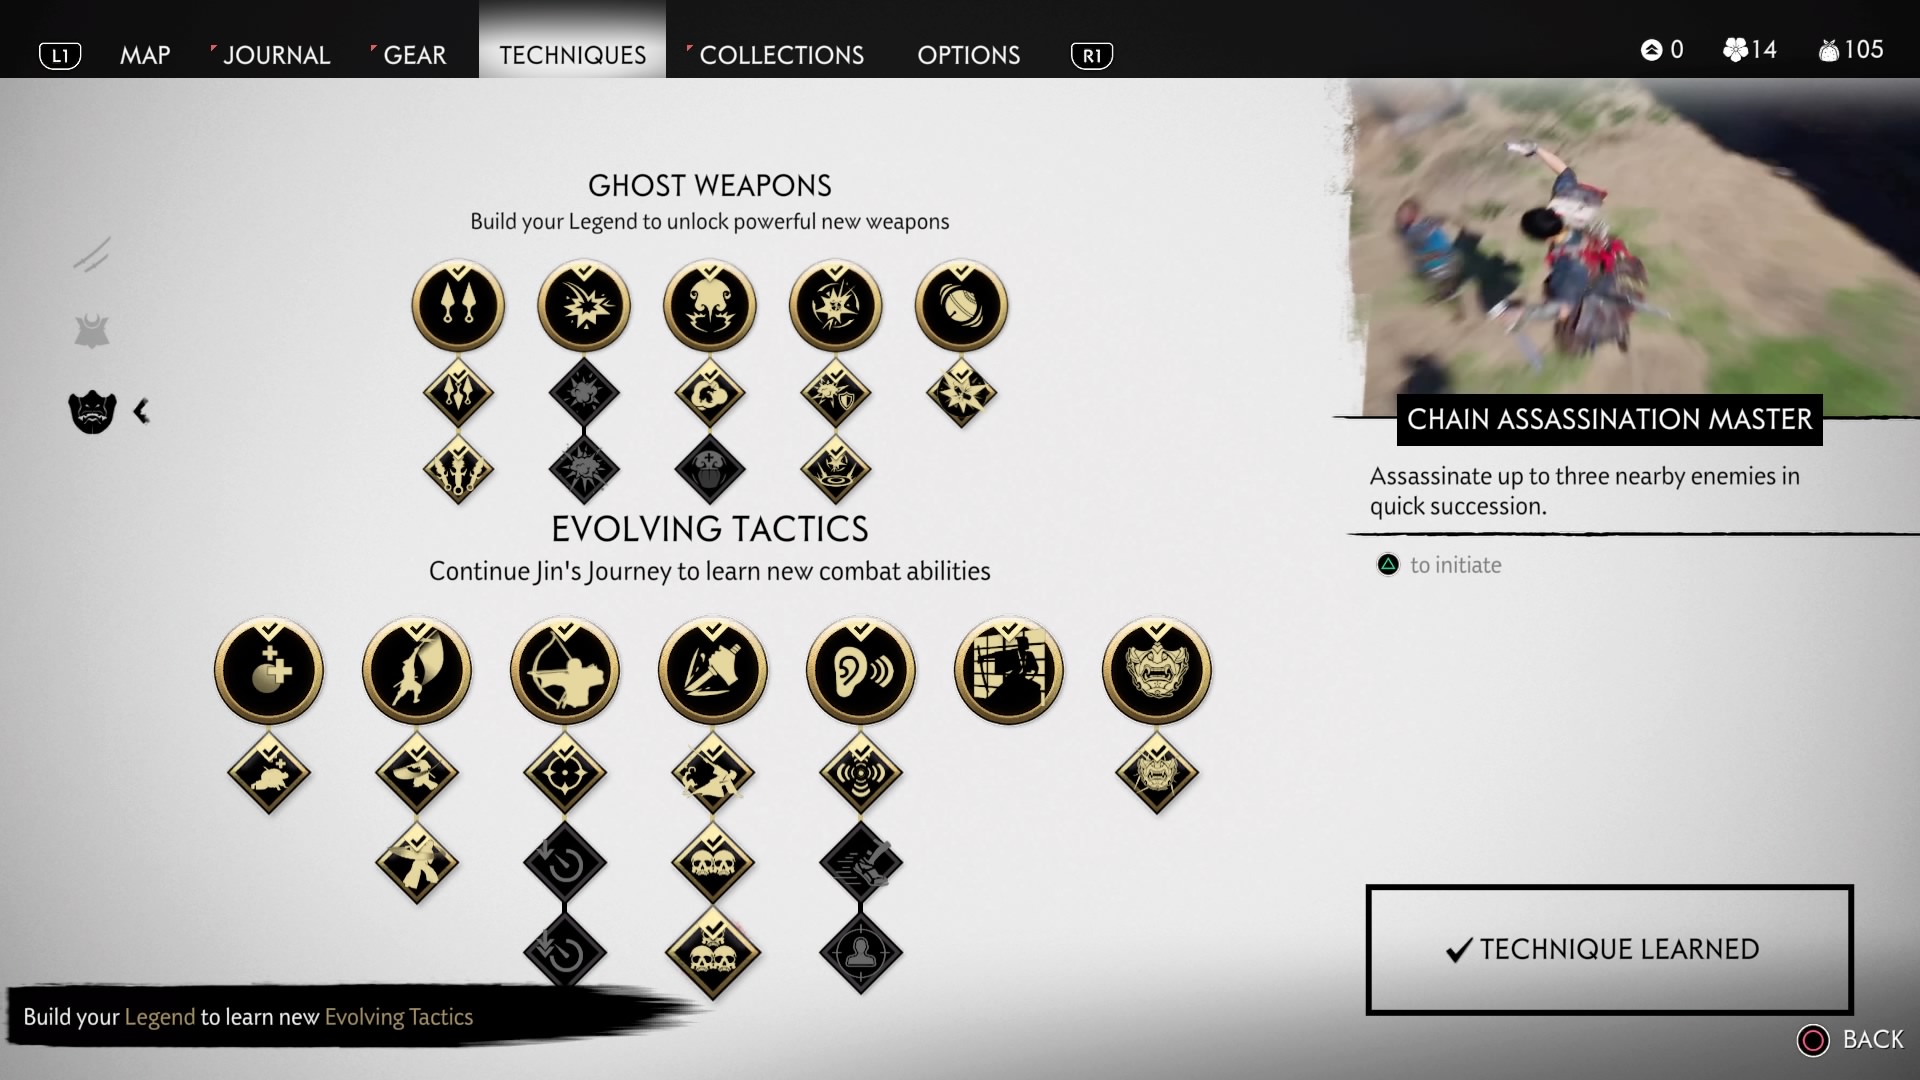Switch to the MAP tab
Image resolution: width=1920 pixels, height=1080 pixels.
point(145,55)
